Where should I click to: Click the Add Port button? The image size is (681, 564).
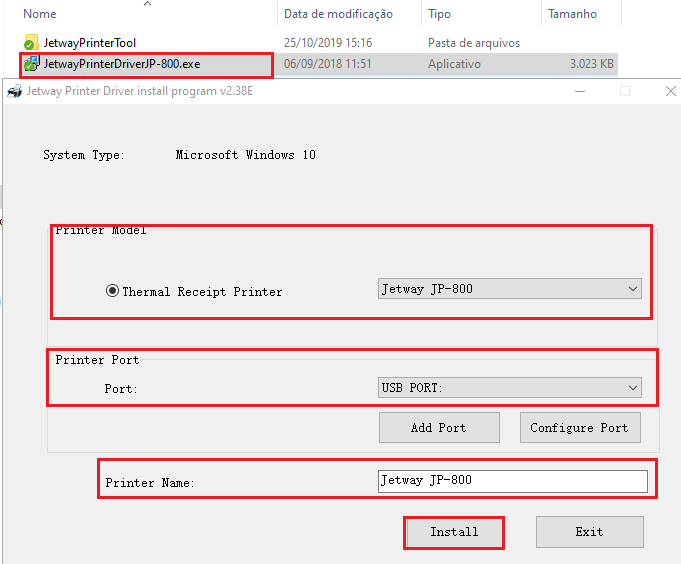point(439,428)
